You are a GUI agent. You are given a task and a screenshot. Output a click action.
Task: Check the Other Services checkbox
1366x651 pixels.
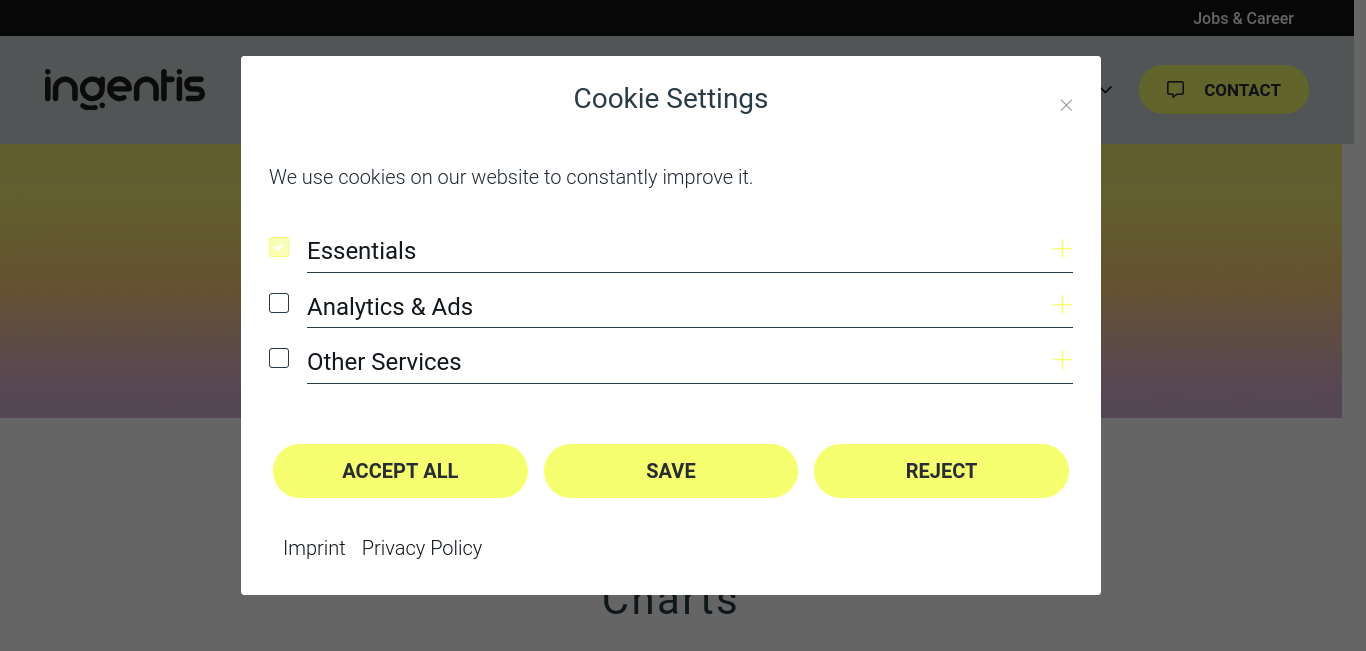279,358
